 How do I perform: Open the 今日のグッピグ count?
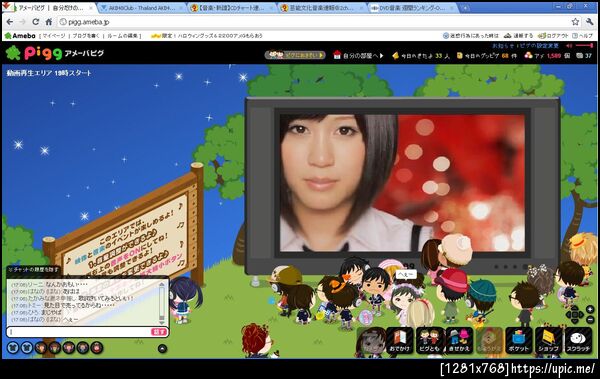pyautogui.click(x=487, y=56)
